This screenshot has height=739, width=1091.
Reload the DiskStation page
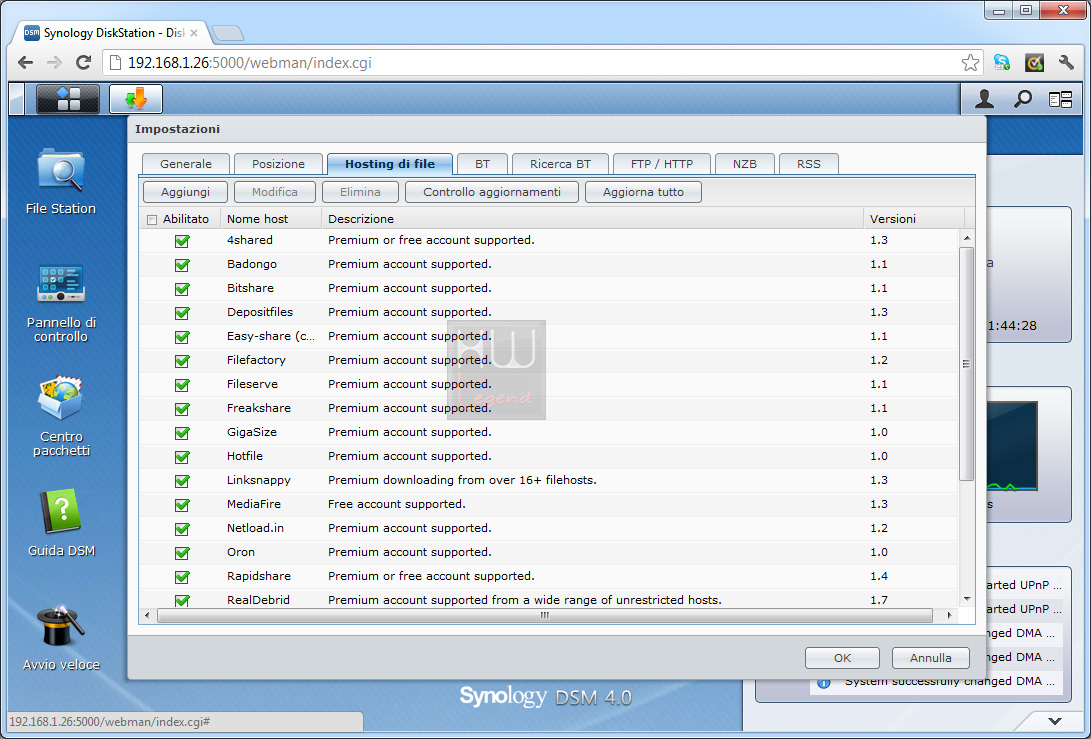(x=83, y=63)
